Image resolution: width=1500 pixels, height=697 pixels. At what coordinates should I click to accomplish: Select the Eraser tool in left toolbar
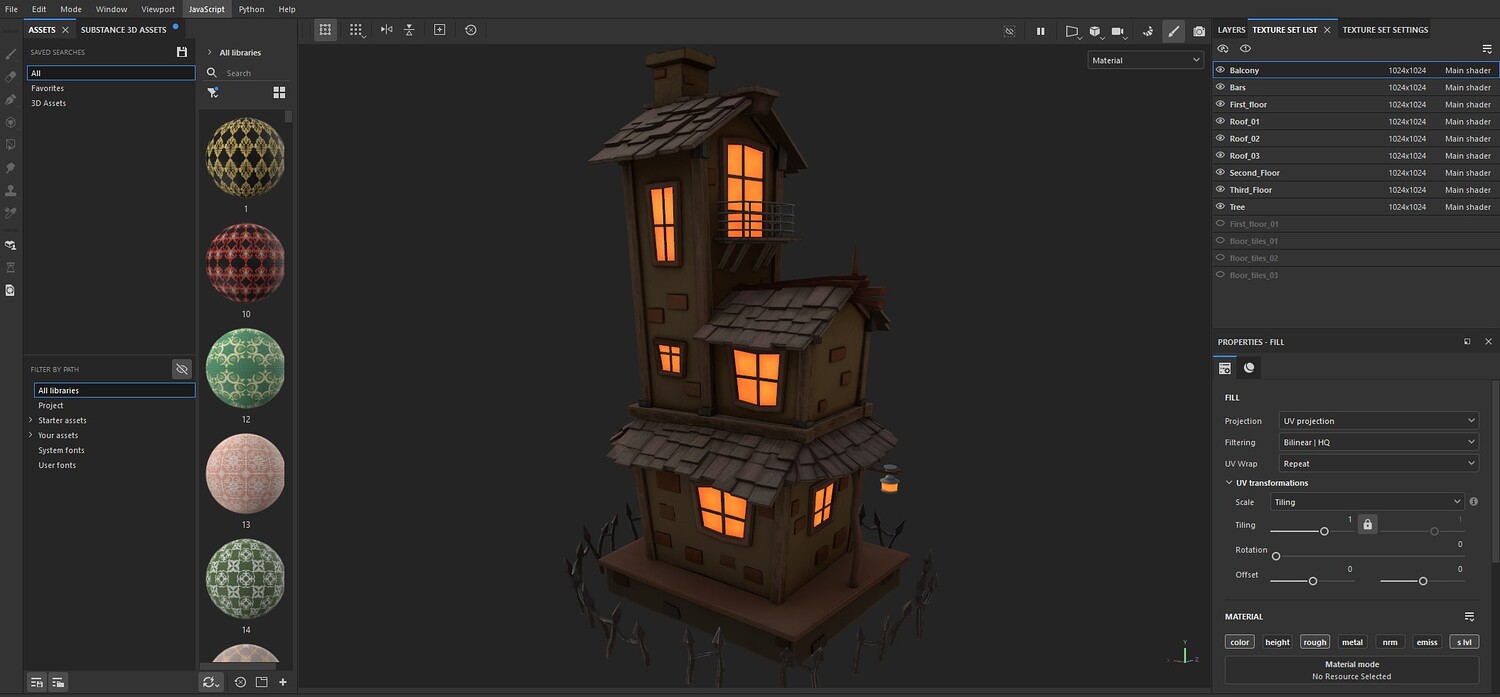coord(10,77)
